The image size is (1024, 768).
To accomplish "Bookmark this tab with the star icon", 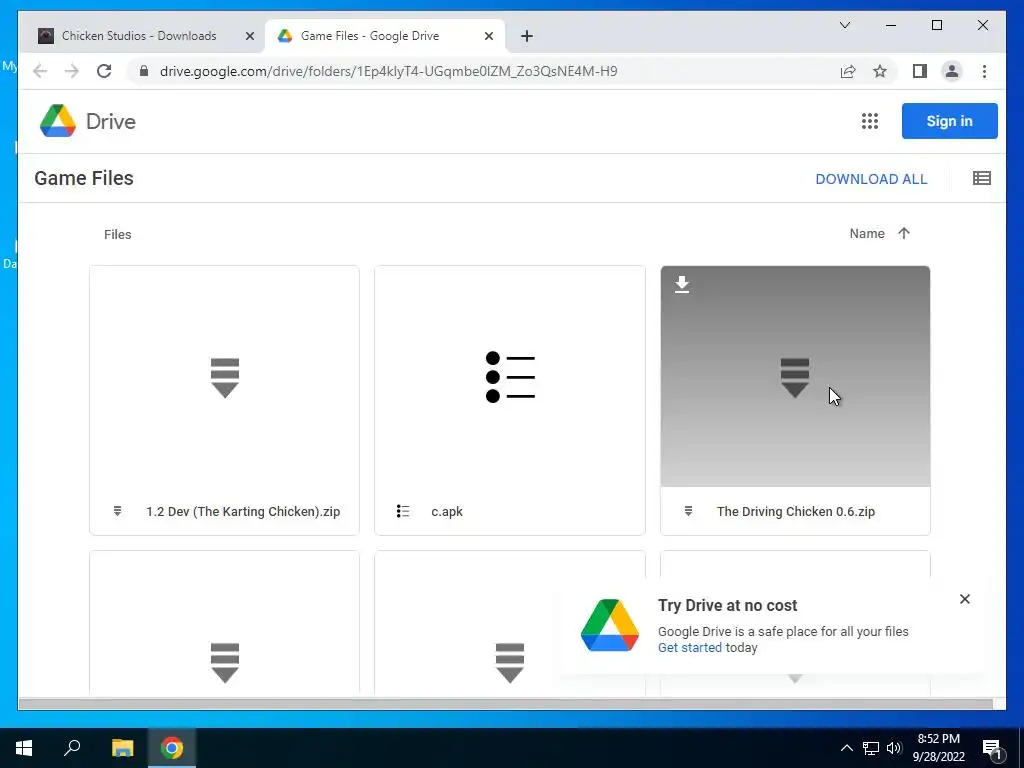I will click(880, 71).
